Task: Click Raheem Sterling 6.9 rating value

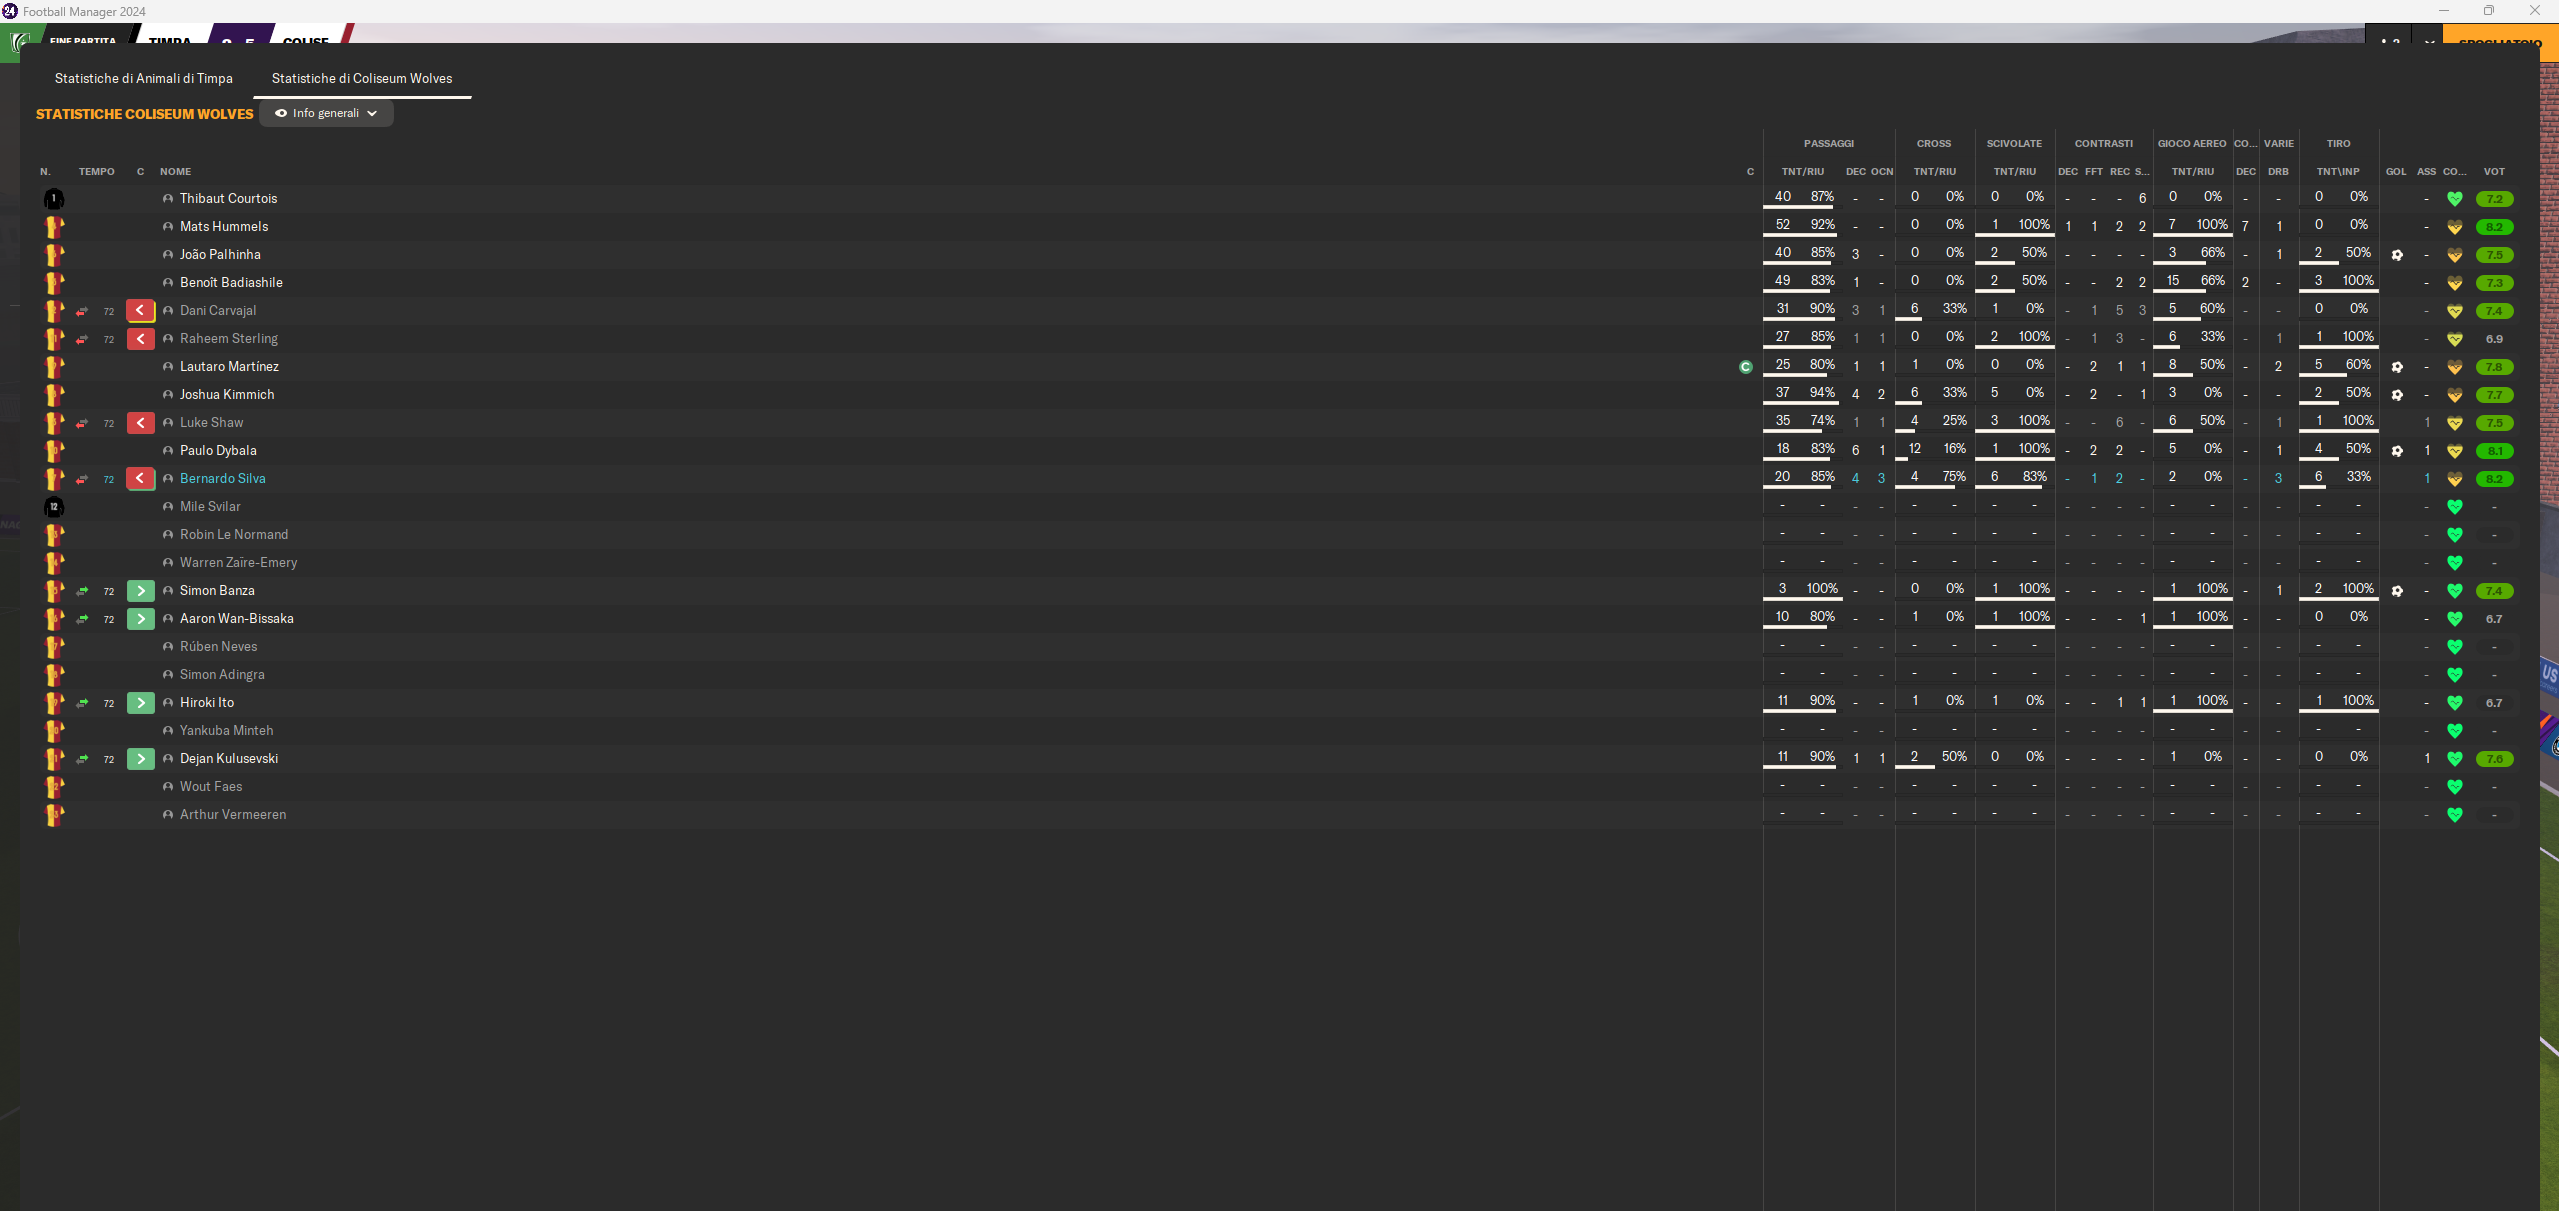Action: point(2494,339)
